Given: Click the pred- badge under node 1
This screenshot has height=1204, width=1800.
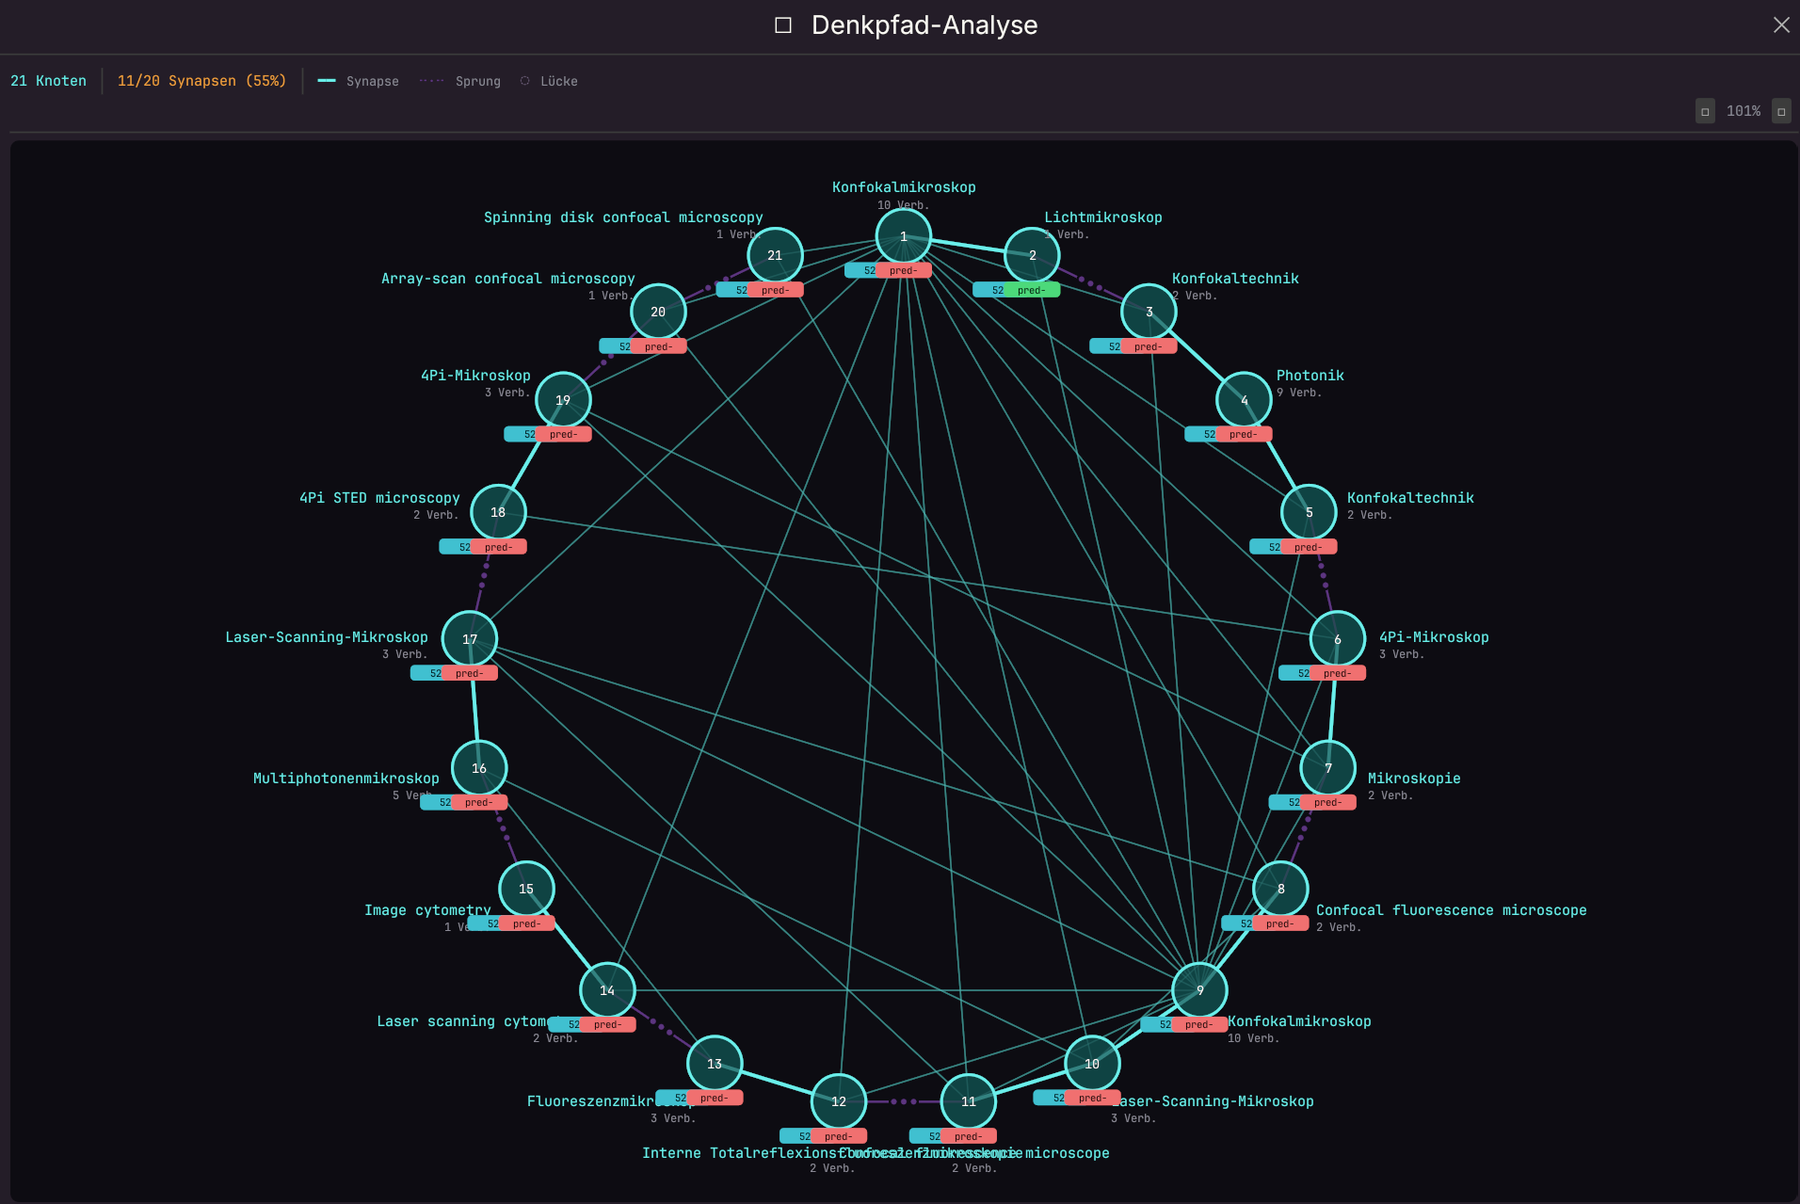Looking at the screenshot, I should (x=904, y=270).
